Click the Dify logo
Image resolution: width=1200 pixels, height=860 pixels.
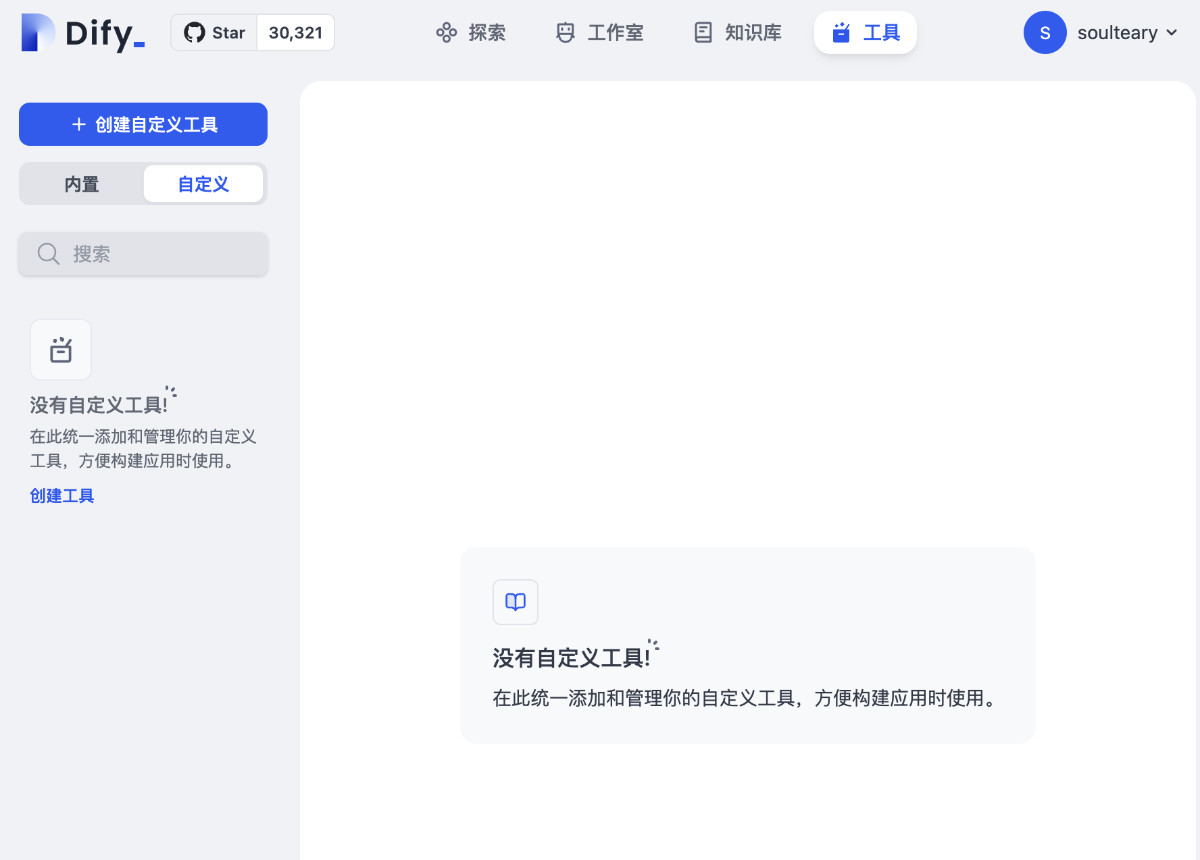pyautogui.click(x=83, y=33)
